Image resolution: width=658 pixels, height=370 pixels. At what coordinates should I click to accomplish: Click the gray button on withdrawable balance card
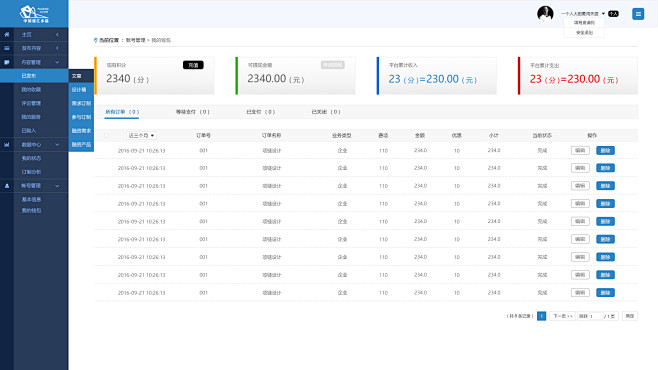[333, 65]
